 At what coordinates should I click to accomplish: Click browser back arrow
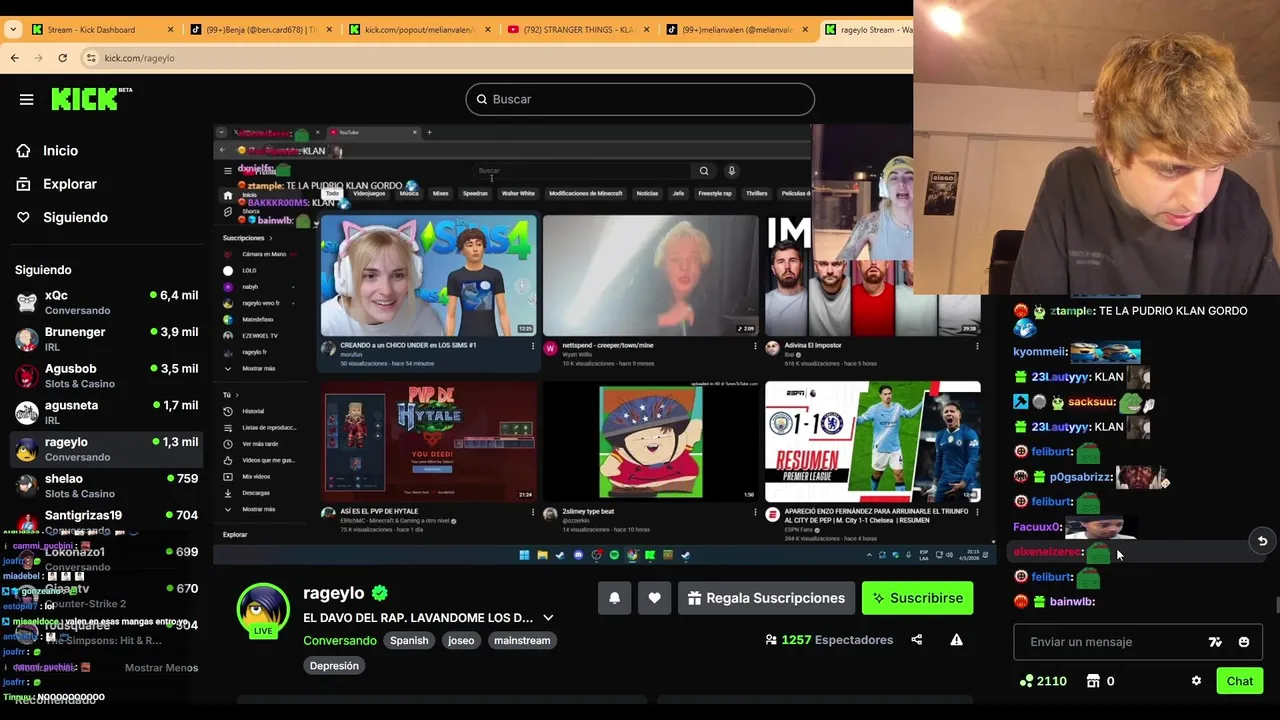(15, 58)
